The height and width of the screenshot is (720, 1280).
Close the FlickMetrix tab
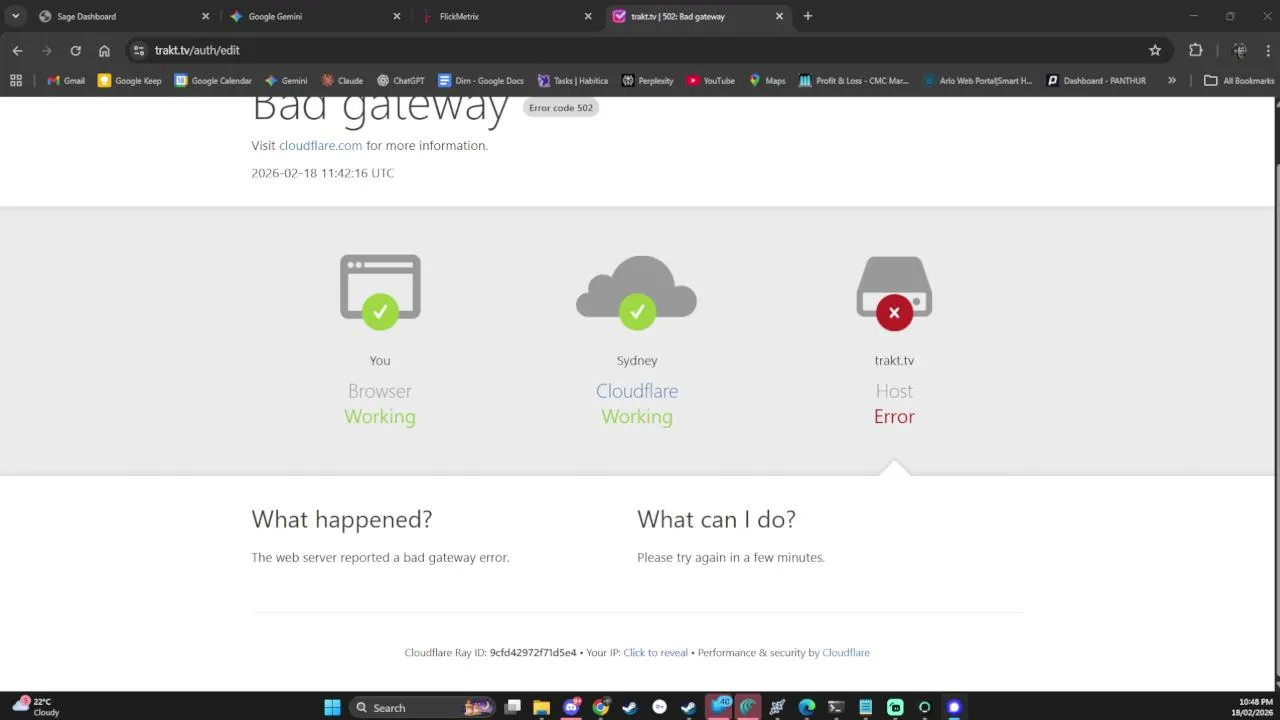tap(588, 16)
